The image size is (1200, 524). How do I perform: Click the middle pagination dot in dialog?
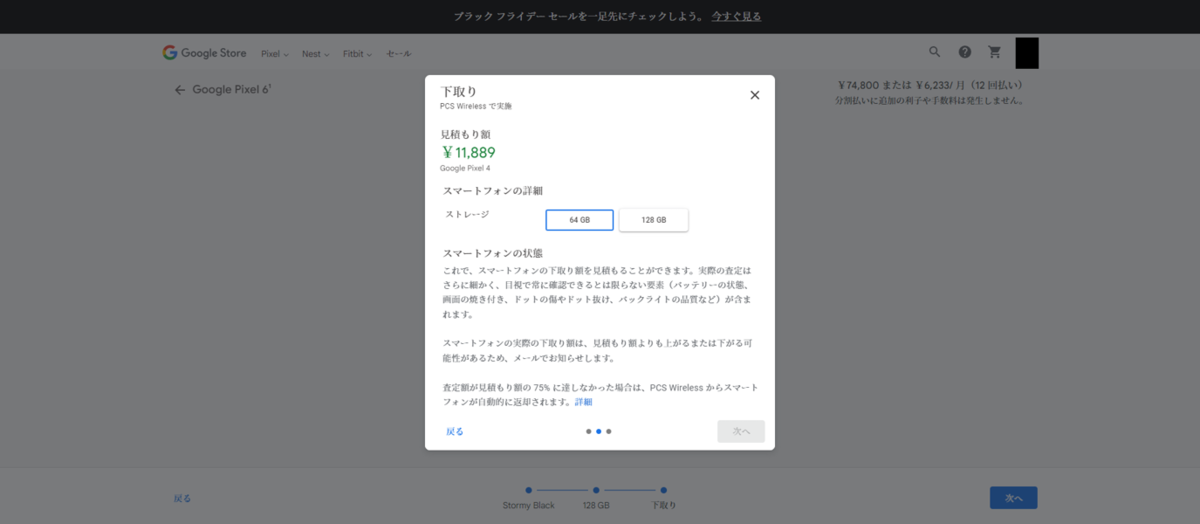(598, 432)
